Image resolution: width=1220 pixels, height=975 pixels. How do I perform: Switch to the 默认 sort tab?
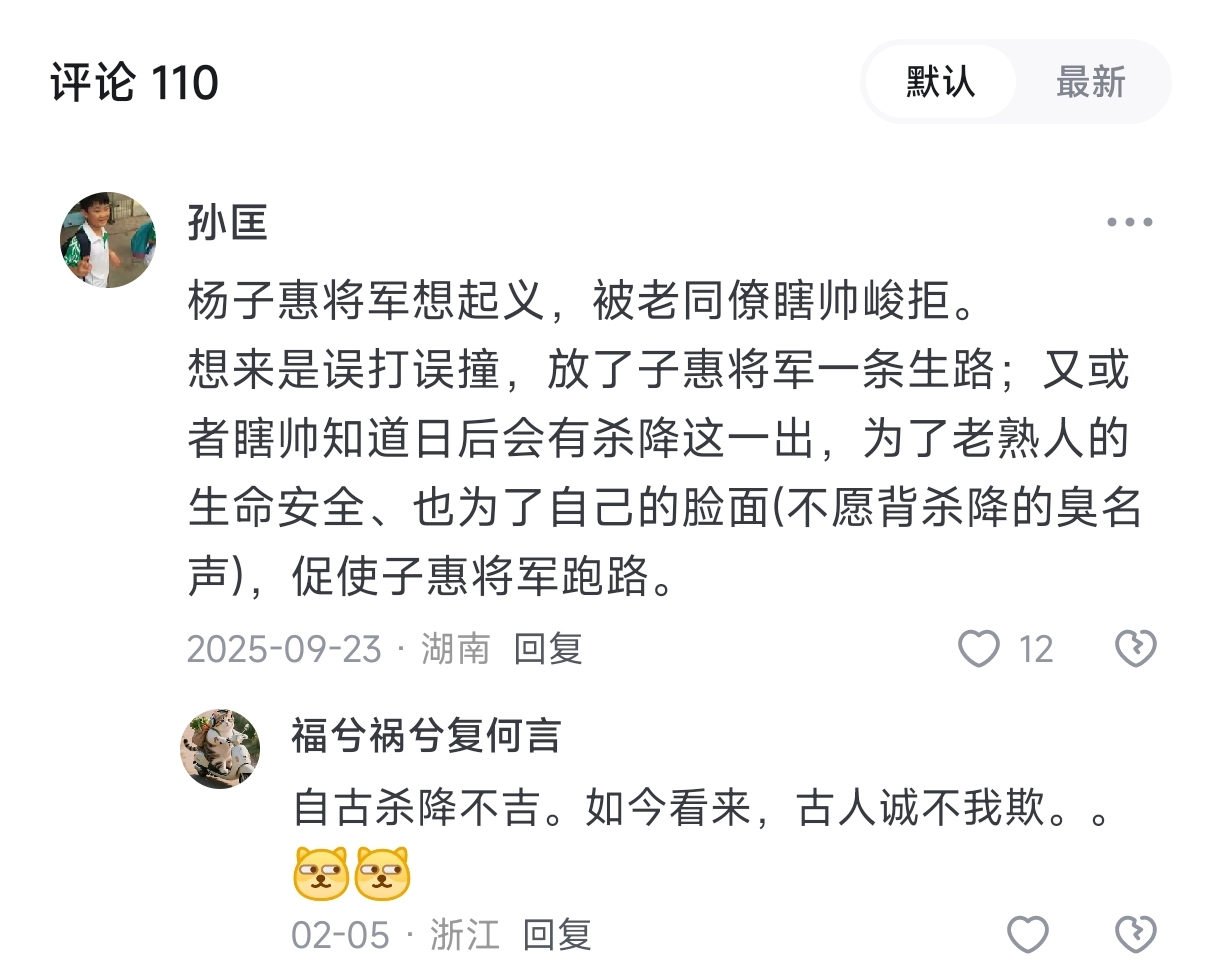pos(940,82)
